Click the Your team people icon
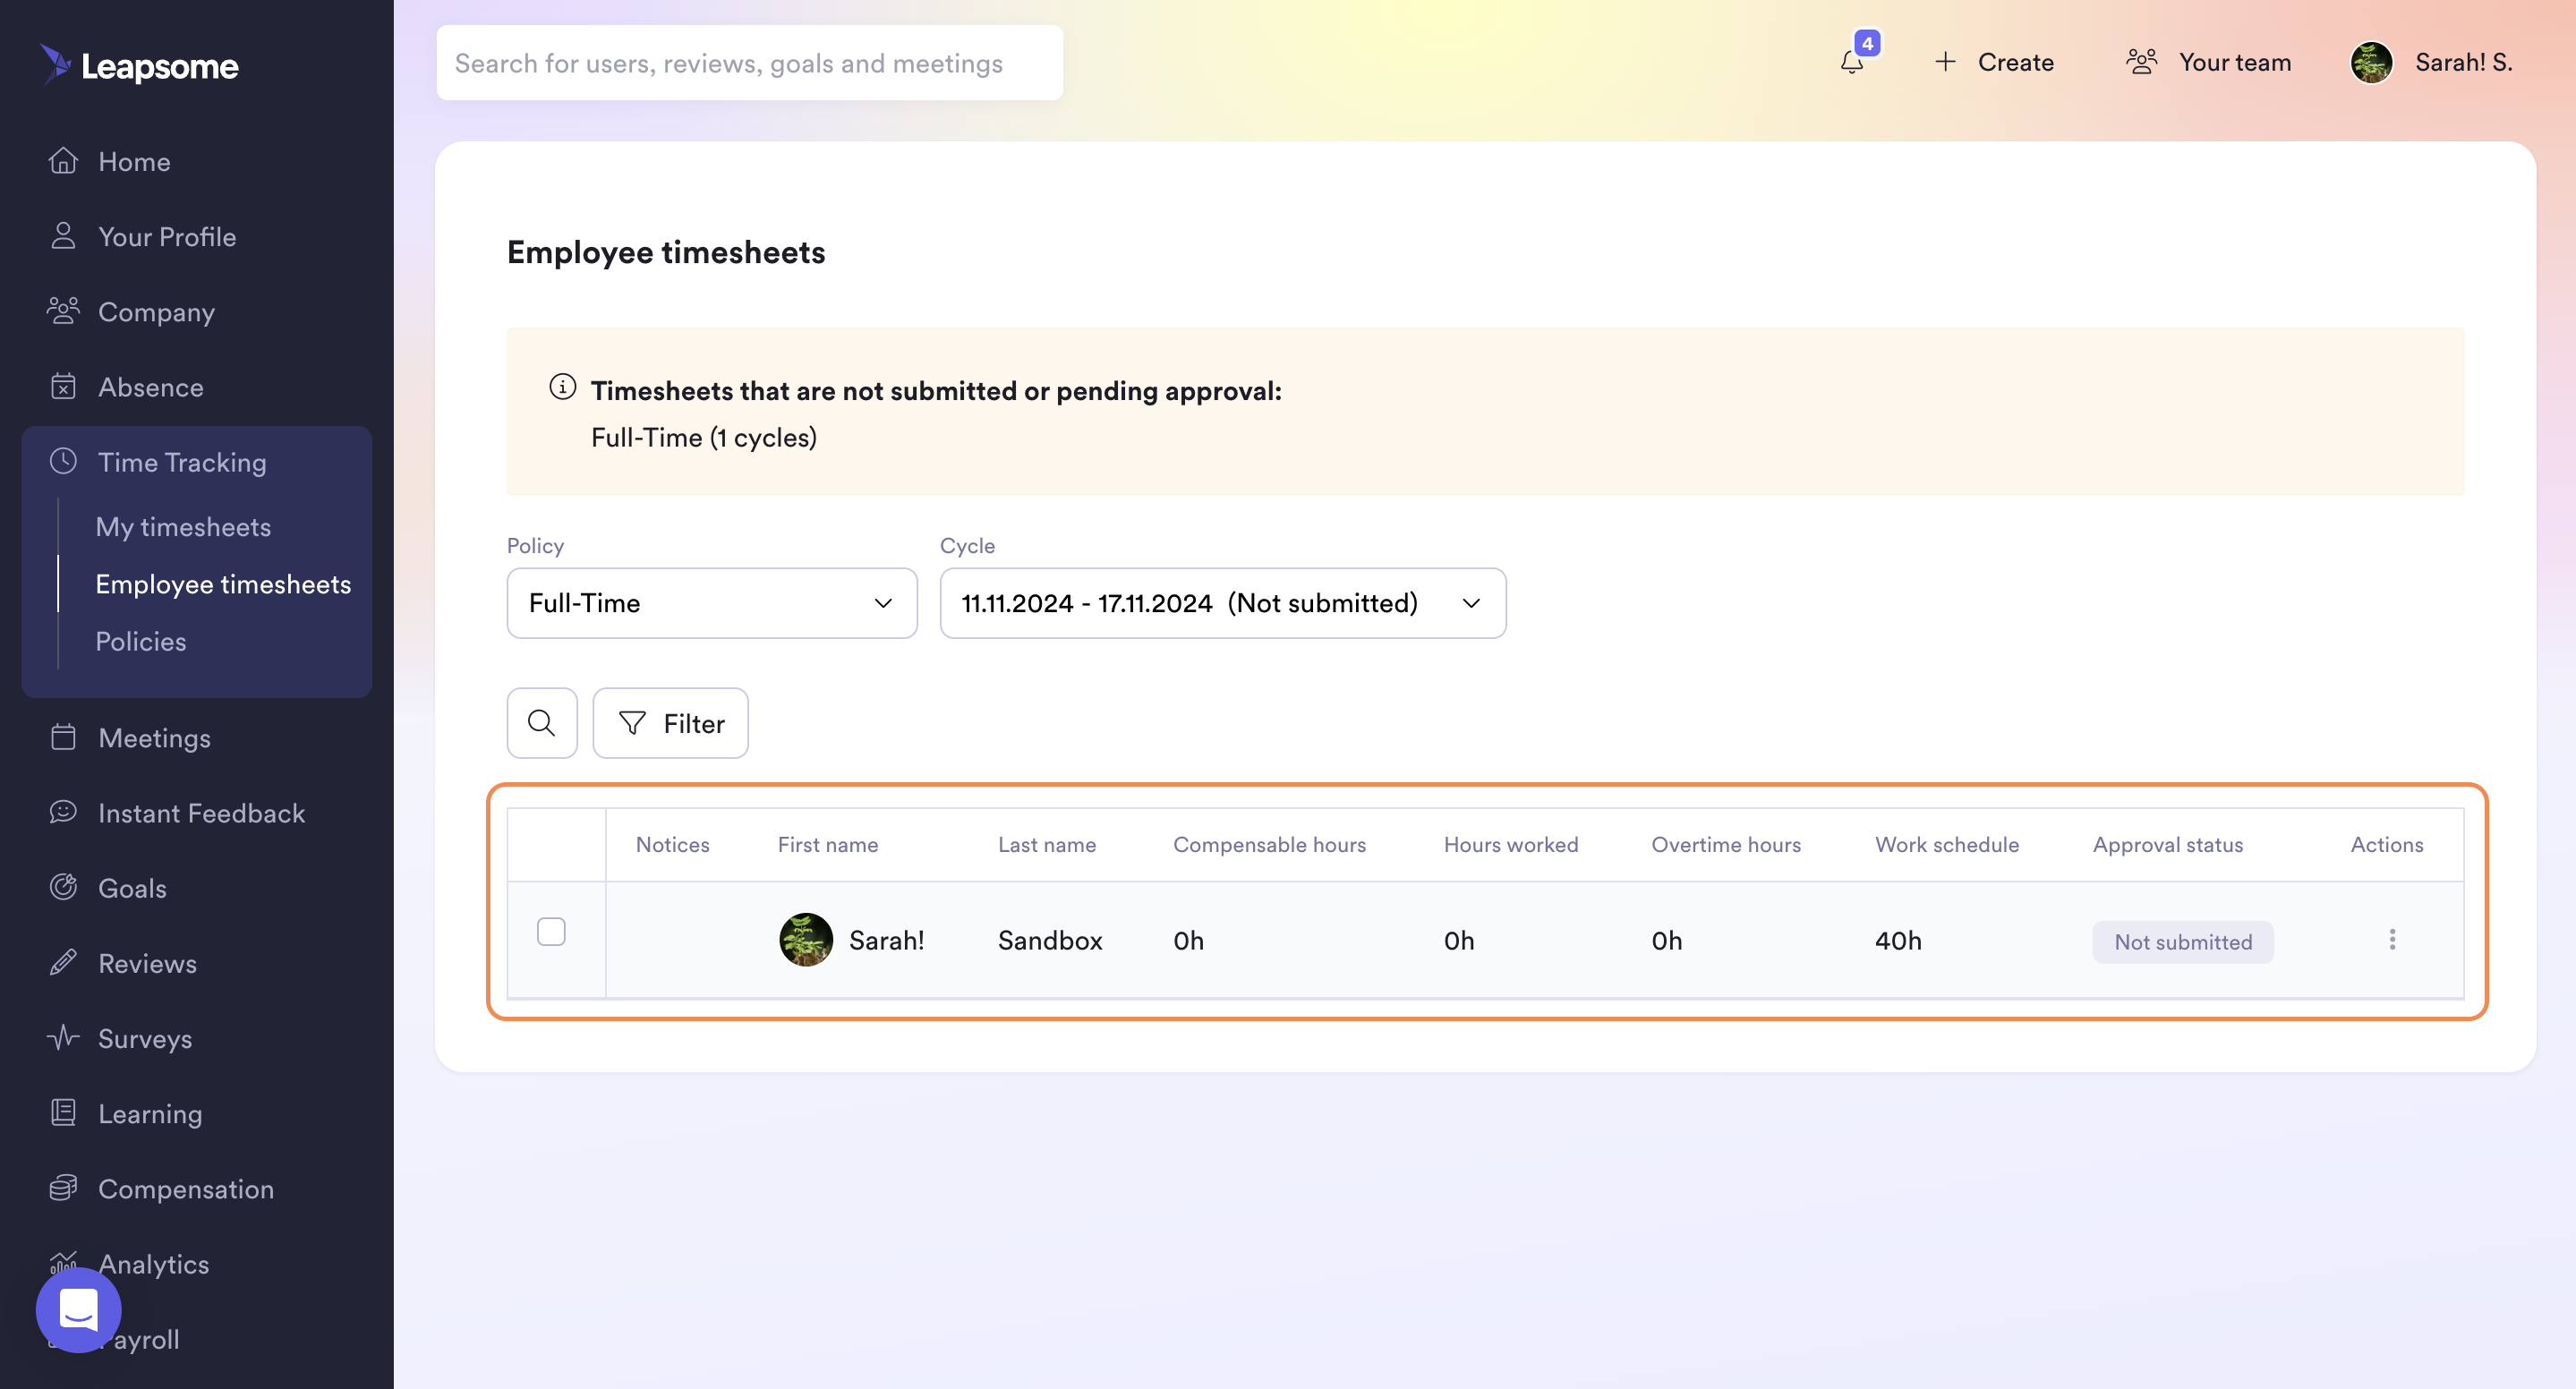2576x1389 pixels. click(2141, 62)
